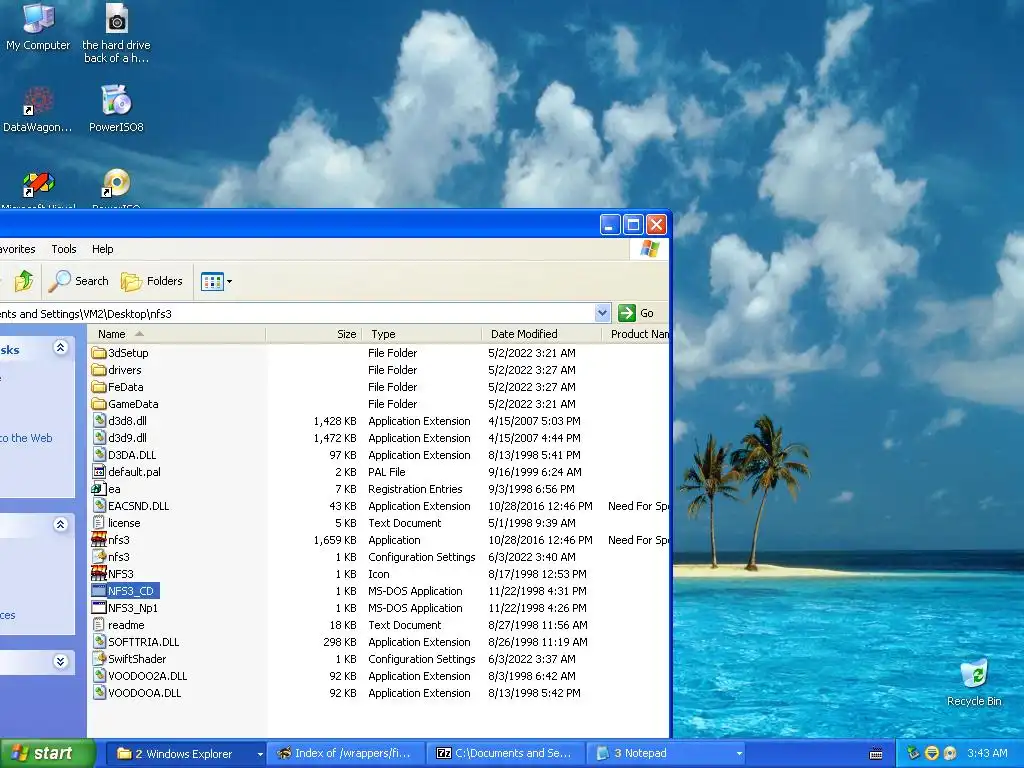The width and height of the screenshot is (1024, 768).
Task: Sort by Product Name column header
Action: coord(636,334)
